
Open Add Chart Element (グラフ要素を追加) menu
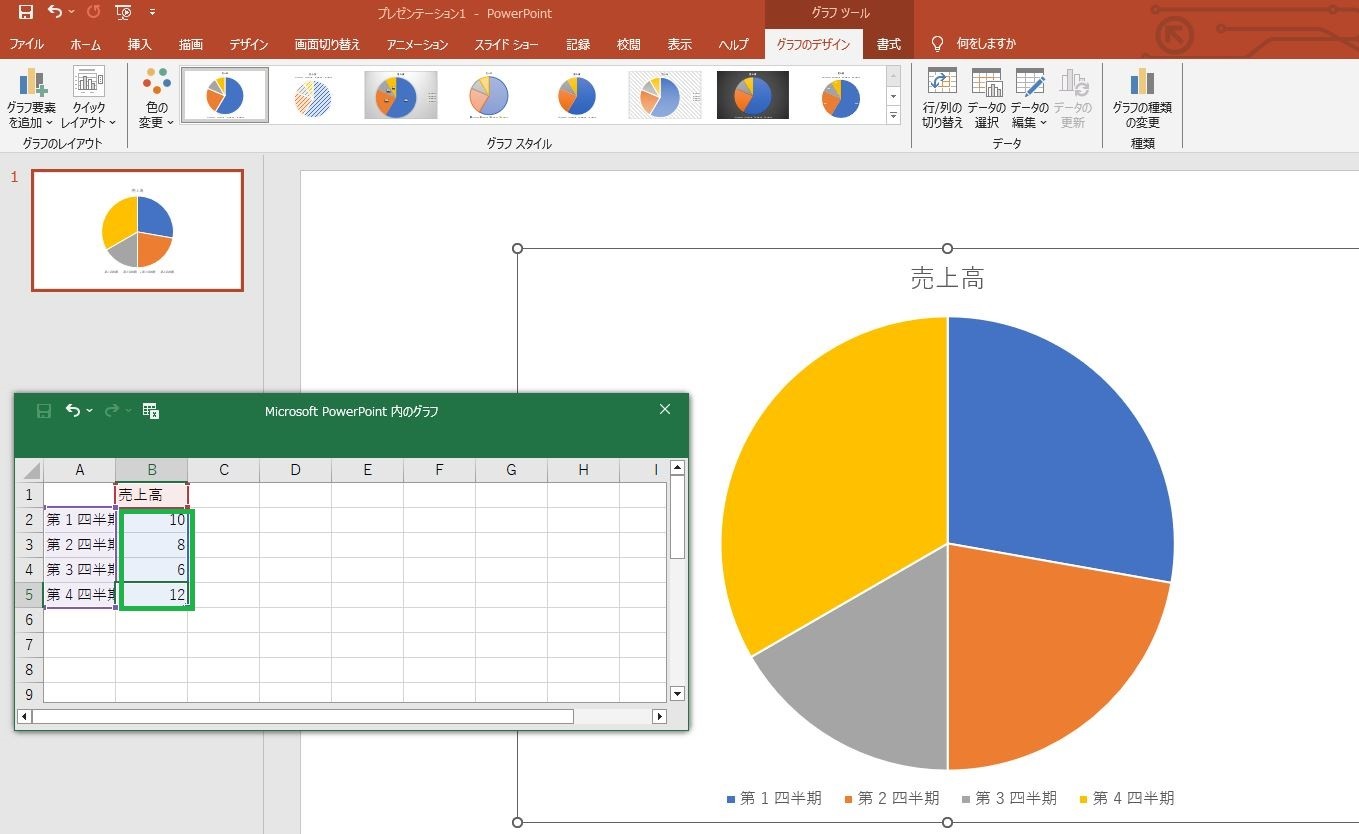[x=33, y=98]
